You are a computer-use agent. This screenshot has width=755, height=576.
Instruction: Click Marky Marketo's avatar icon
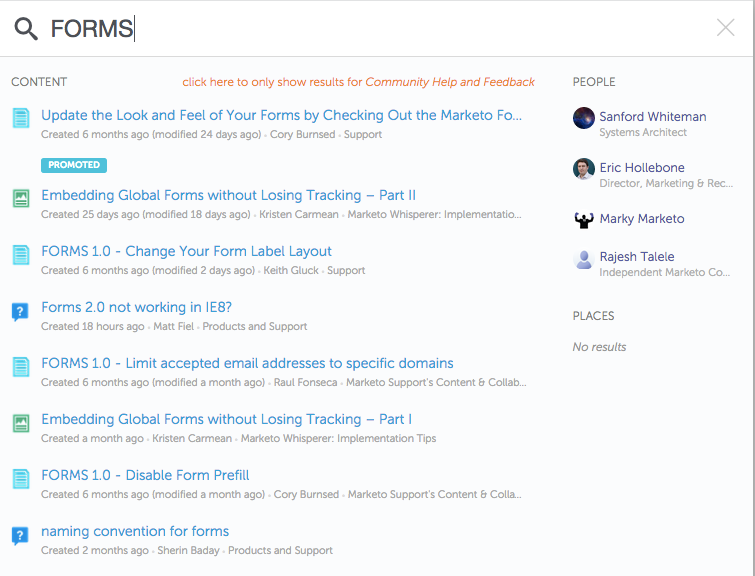tap(584, 220)
